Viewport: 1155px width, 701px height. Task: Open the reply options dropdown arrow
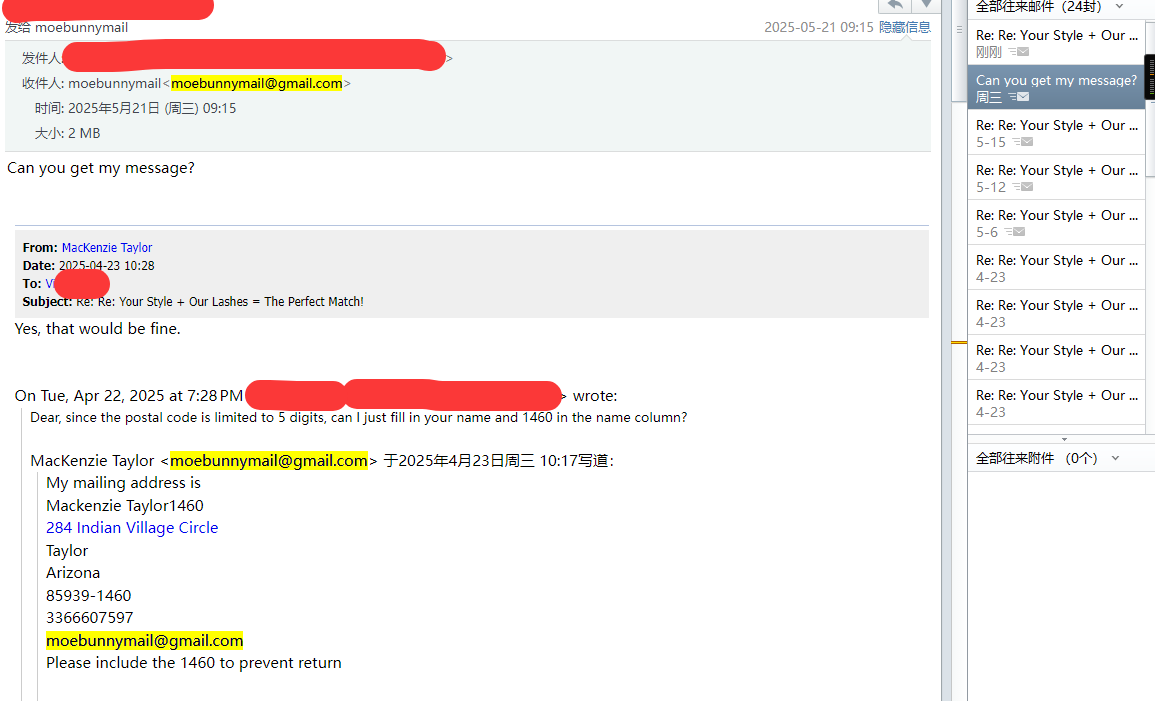pyautogui.click(x=926, y=5)
